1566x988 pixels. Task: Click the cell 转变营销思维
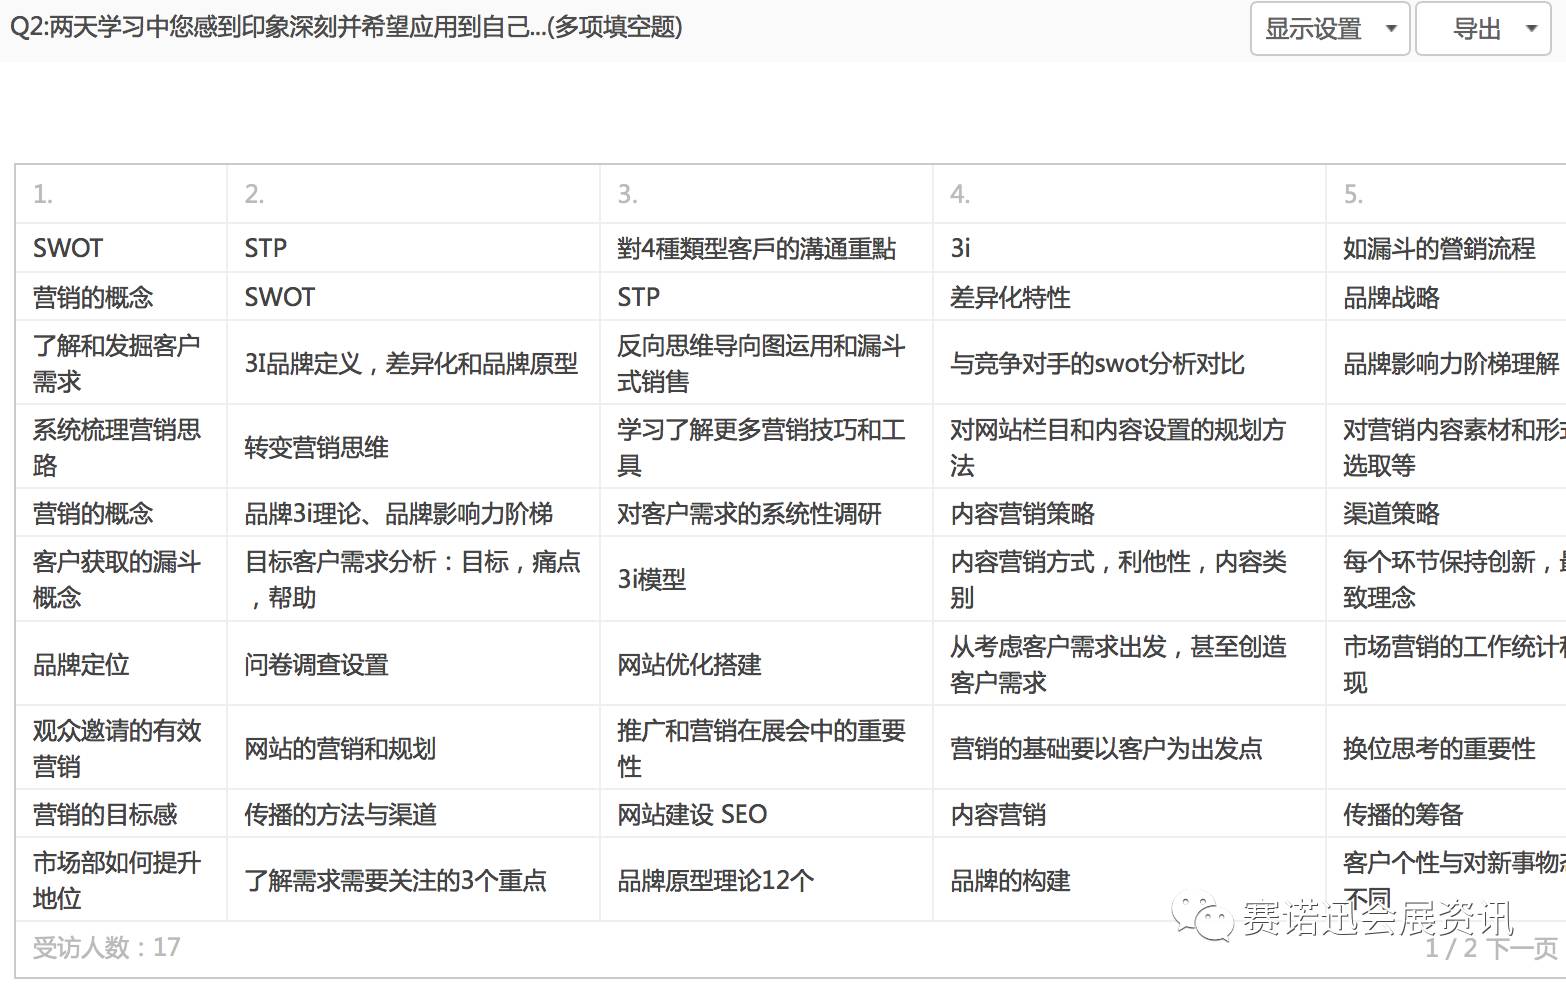tap(413, 447)
